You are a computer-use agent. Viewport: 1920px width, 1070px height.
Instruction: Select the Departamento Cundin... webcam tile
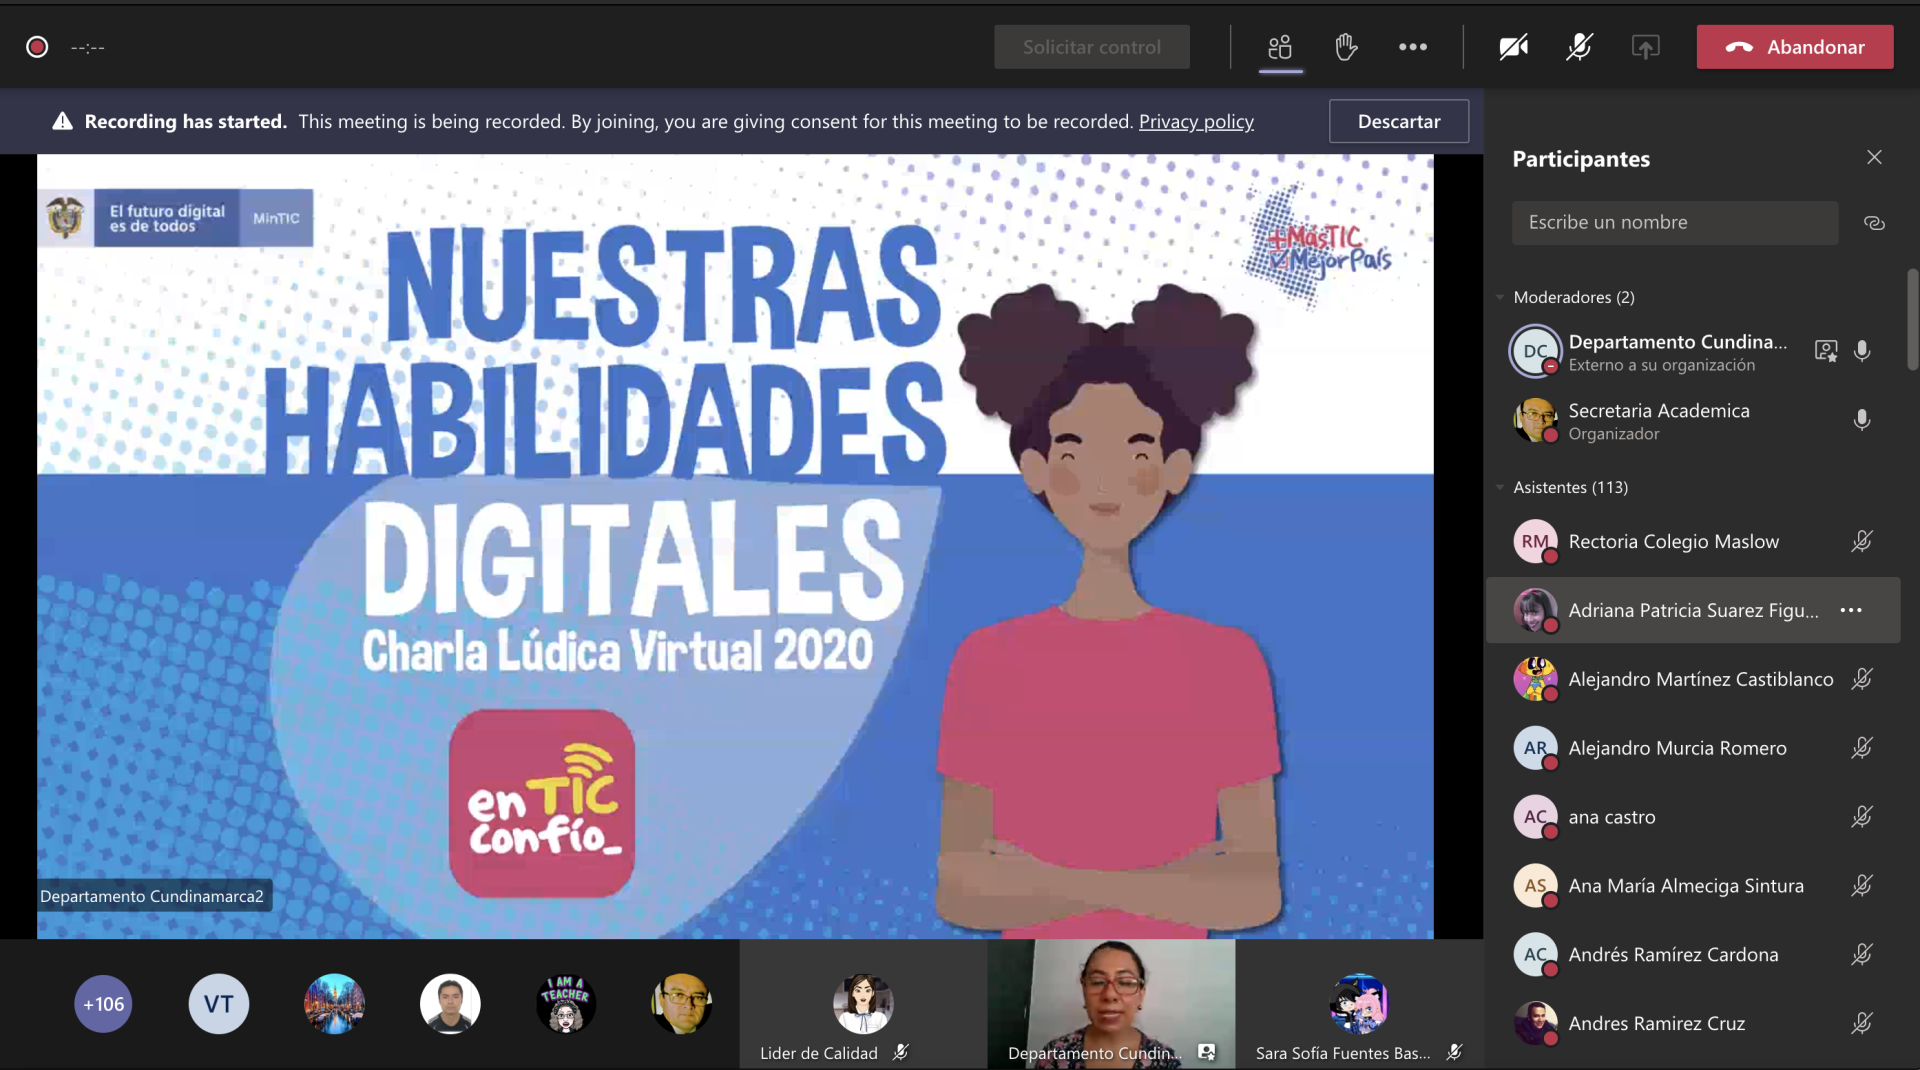(1111, 1004)
